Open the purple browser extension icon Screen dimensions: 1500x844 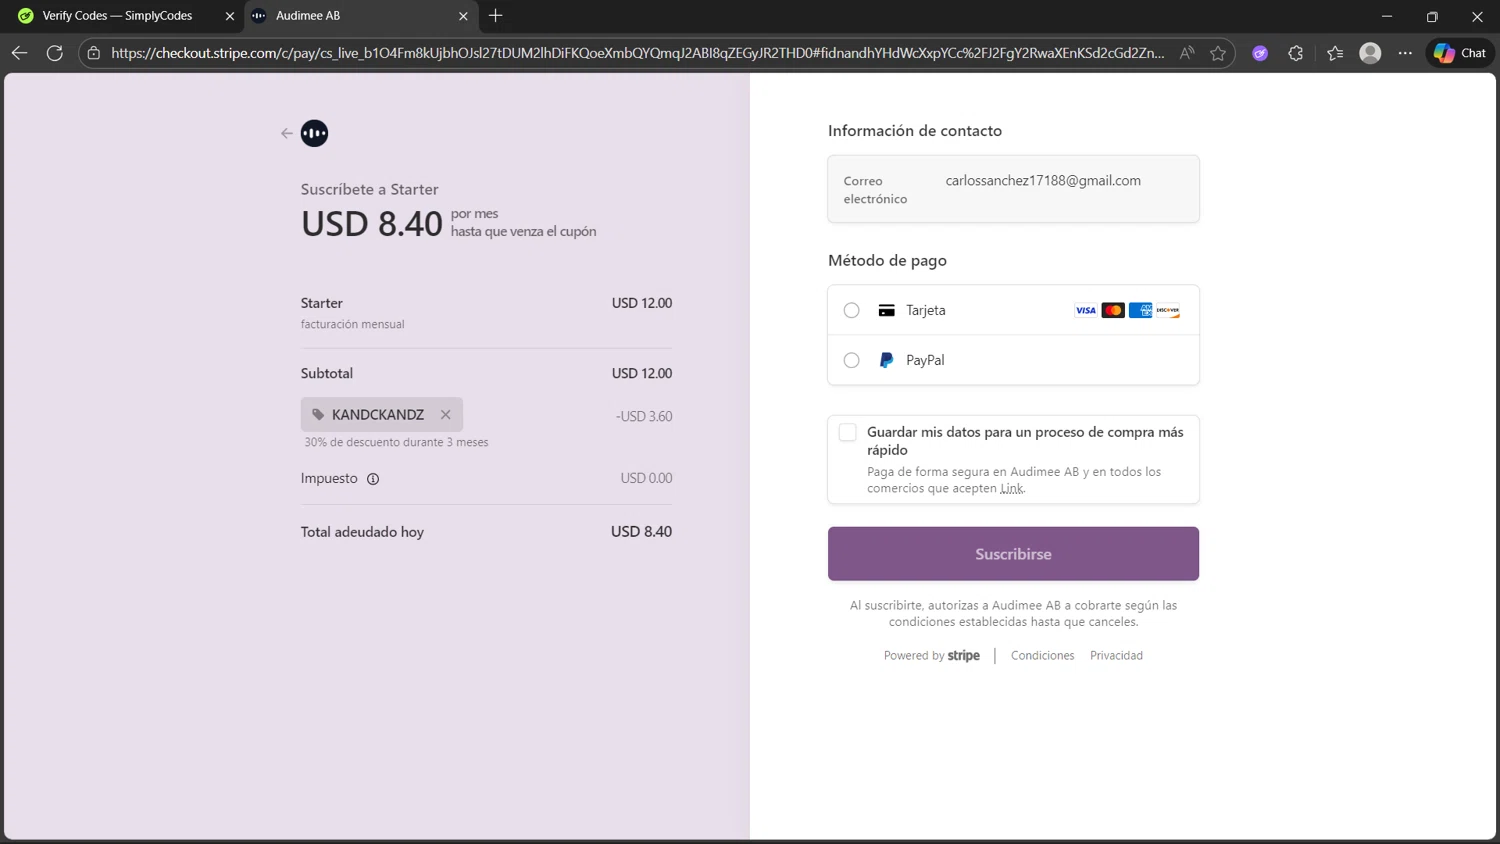pyautogui.click(x=1260, y=53)
